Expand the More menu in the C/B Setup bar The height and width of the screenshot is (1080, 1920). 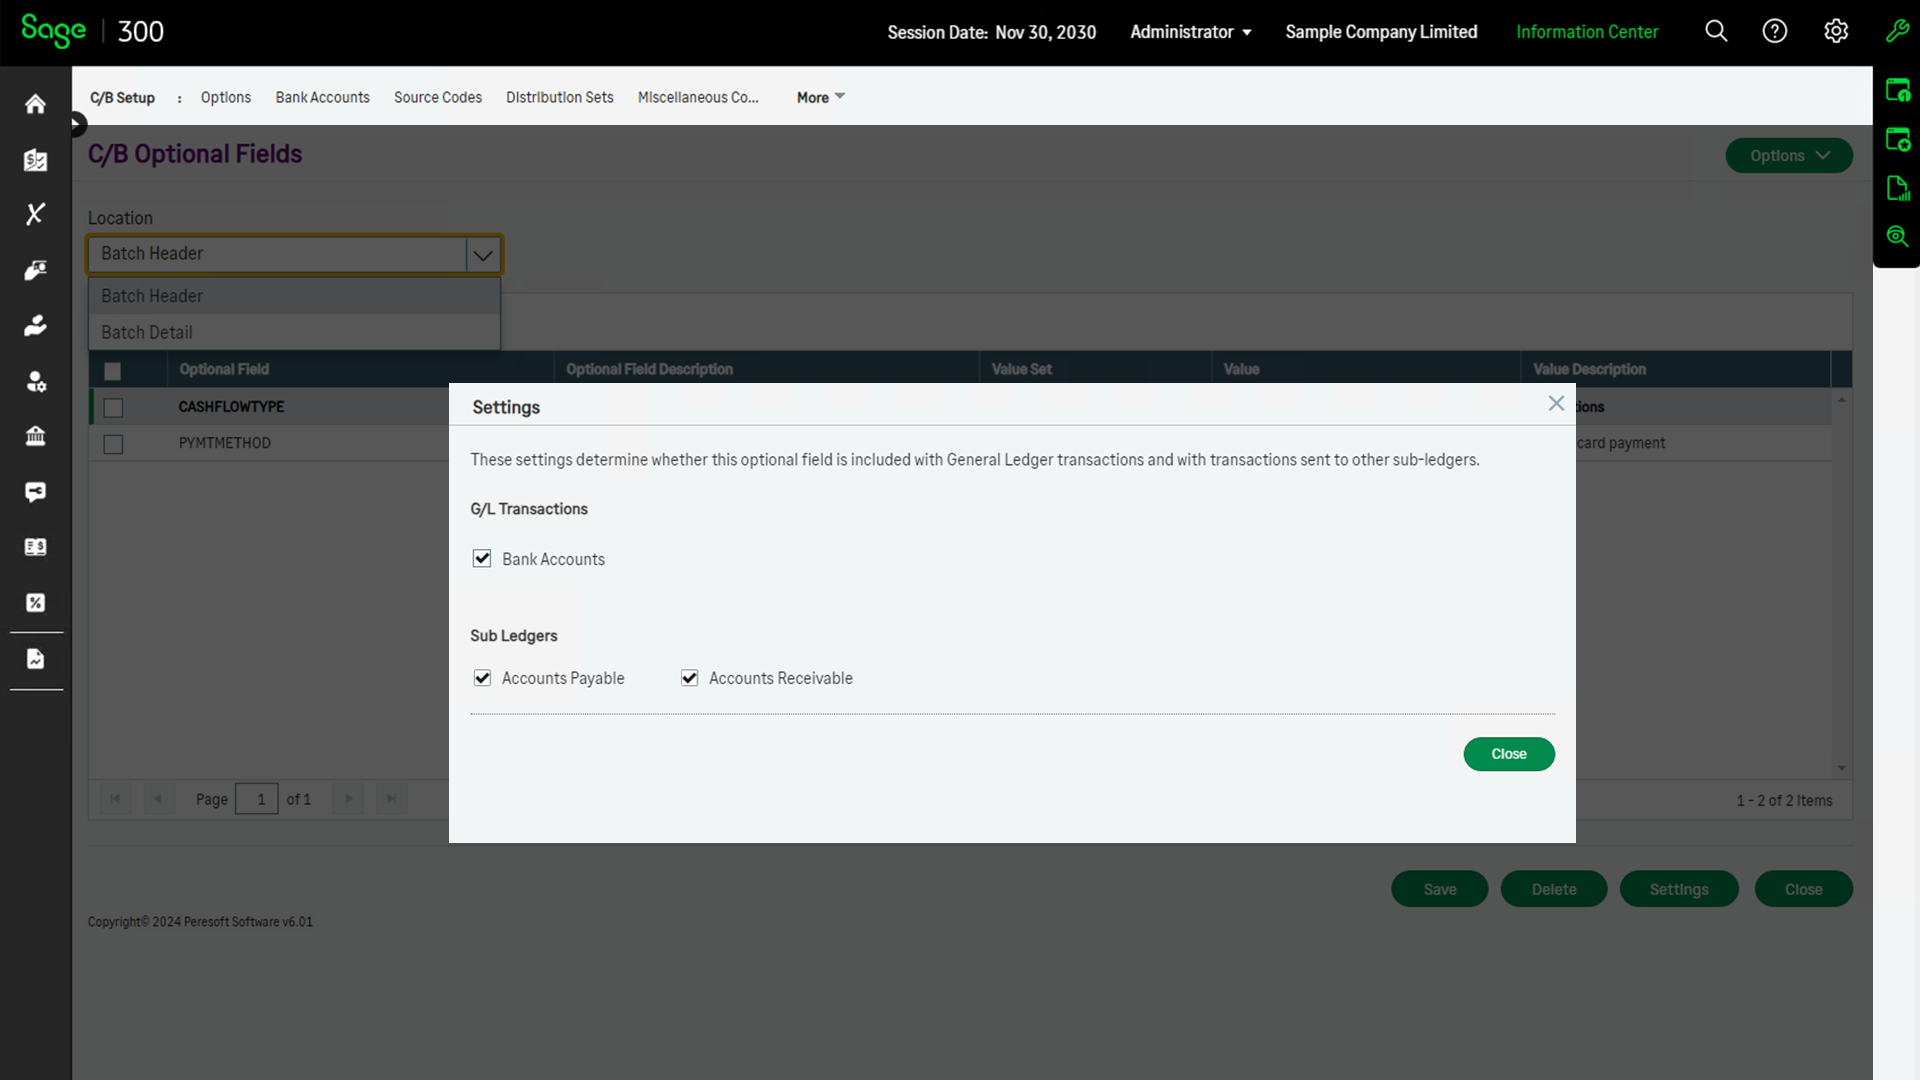(x=818, y=97)
